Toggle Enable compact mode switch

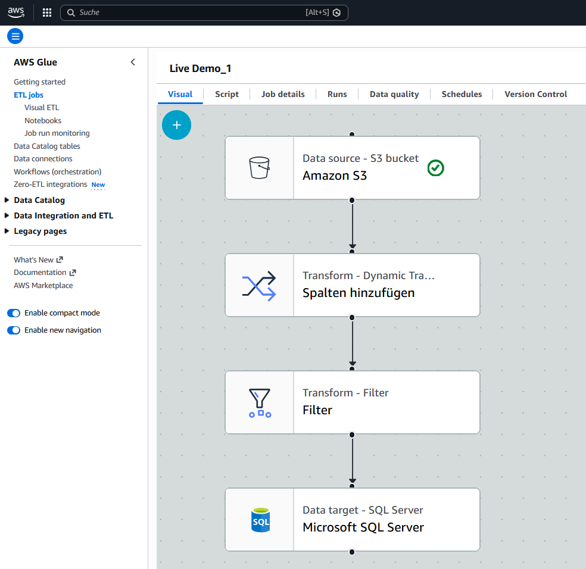tap(14, 313)
